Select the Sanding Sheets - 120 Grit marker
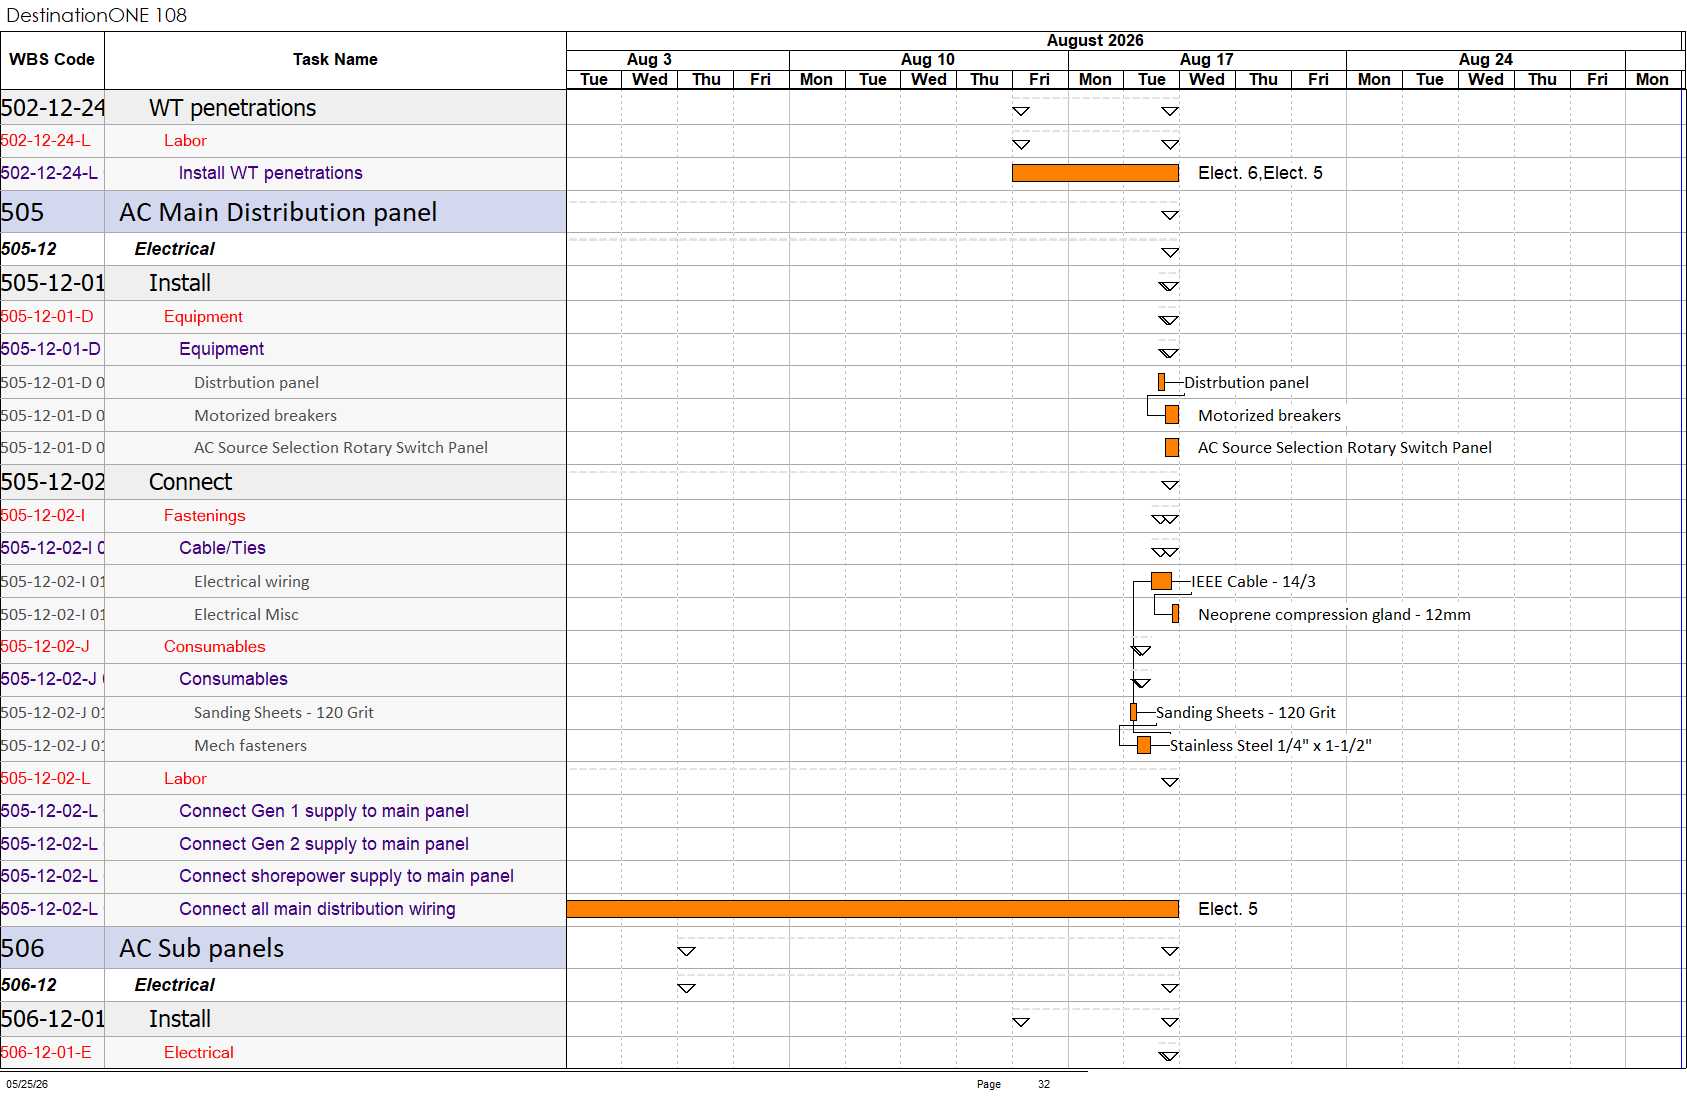Viewport: 1687px width, 1097px height. tap(1133, 712)
